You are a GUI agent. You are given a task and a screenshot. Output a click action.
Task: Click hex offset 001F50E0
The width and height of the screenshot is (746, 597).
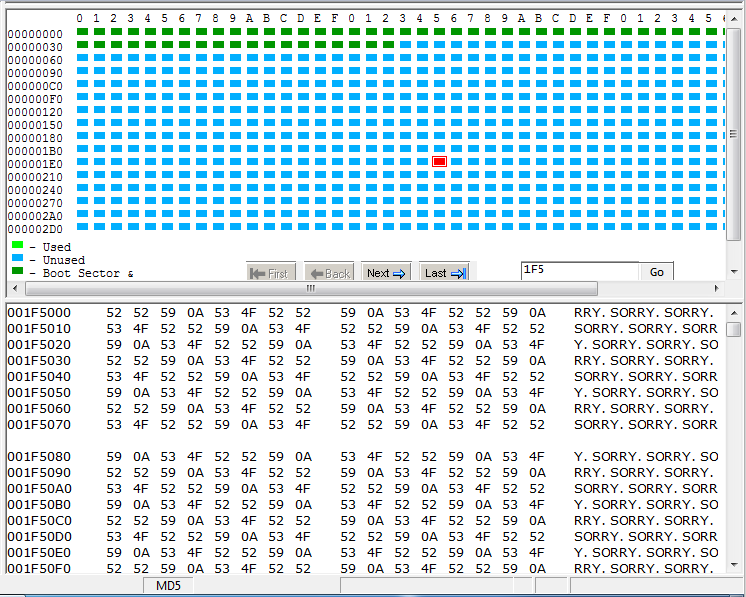pyautogui.click(x=39, y=553)
